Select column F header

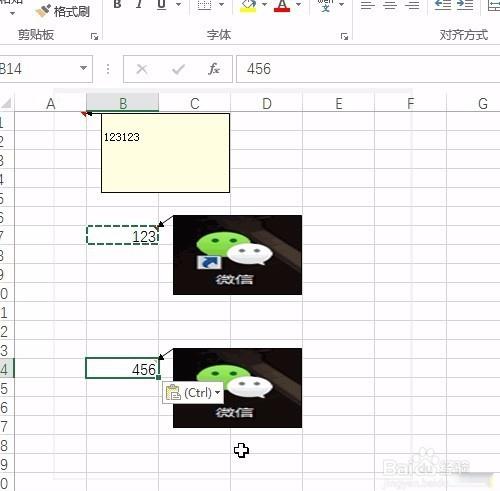[411, 104]
